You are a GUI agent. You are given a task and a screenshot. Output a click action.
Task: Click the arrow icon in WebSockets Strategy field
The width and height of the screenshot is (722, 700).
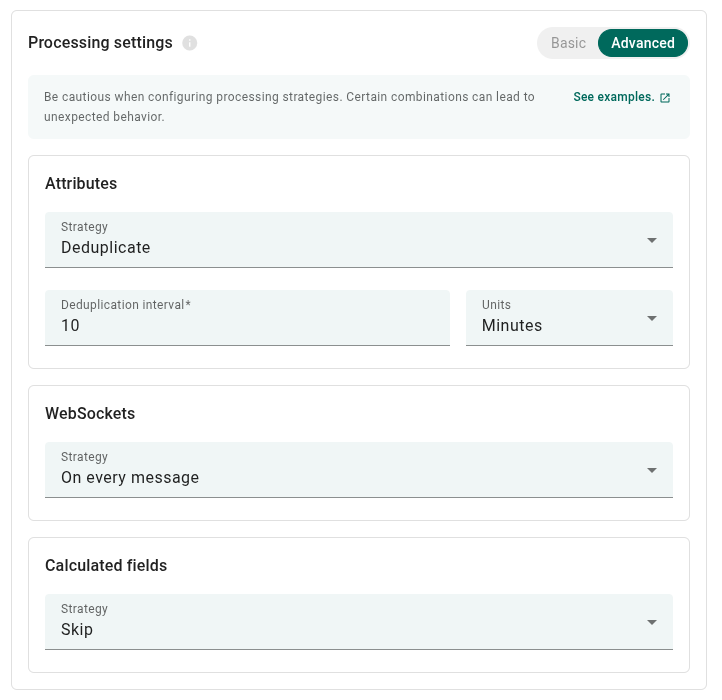[x=651, y=470]
